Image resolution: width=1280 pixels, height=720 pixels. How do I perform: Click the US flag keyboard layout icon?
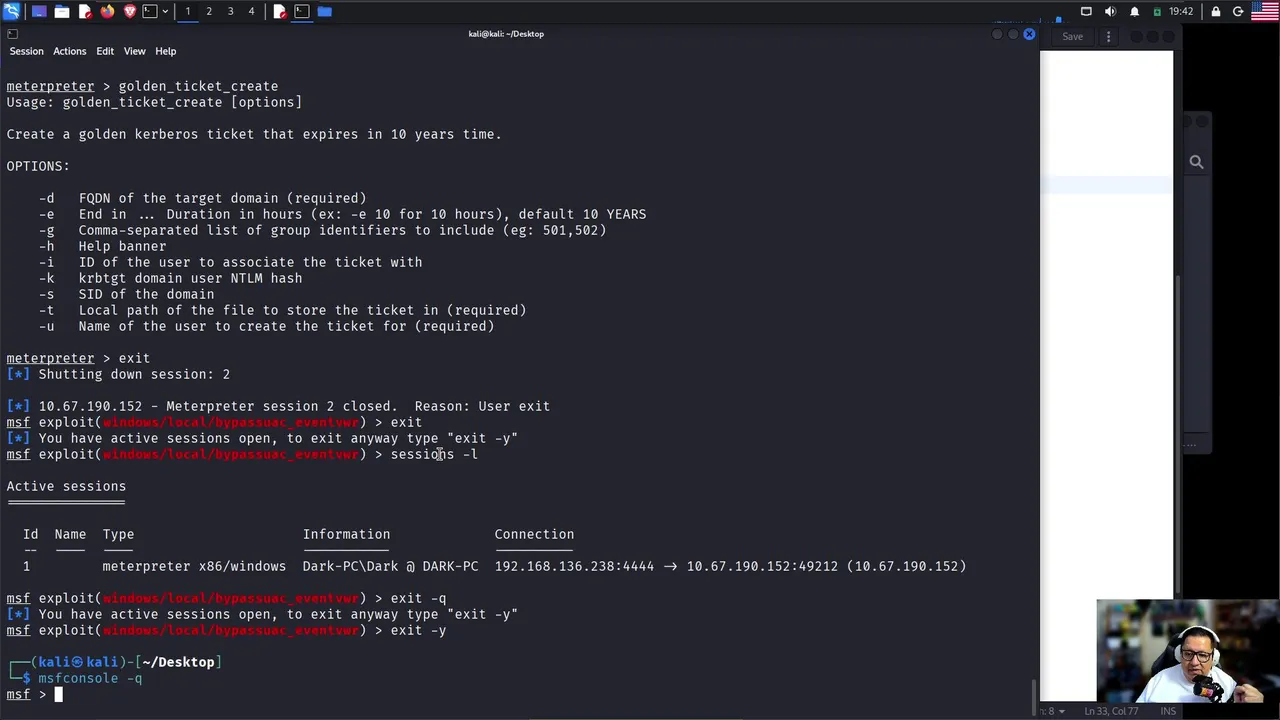1264,11
